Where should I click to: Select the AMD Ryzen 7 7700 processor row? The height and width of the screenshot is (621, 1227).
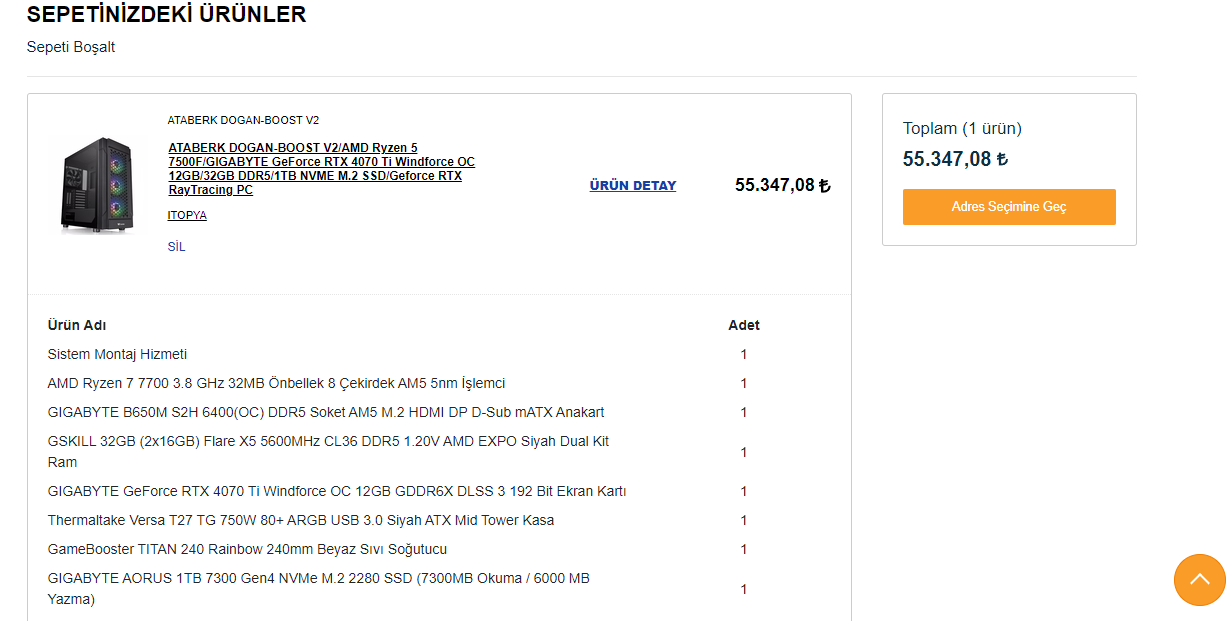[276, 383]
